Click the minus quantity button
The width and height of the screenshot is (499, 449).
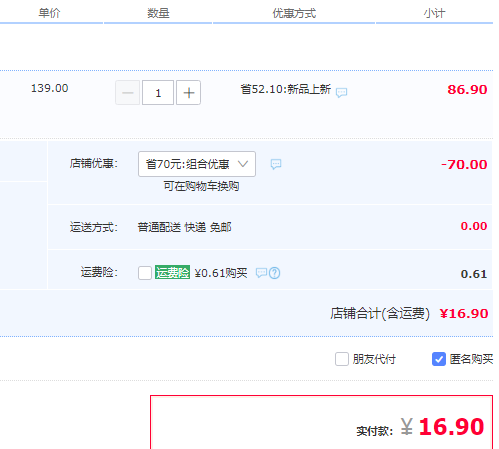127,93
